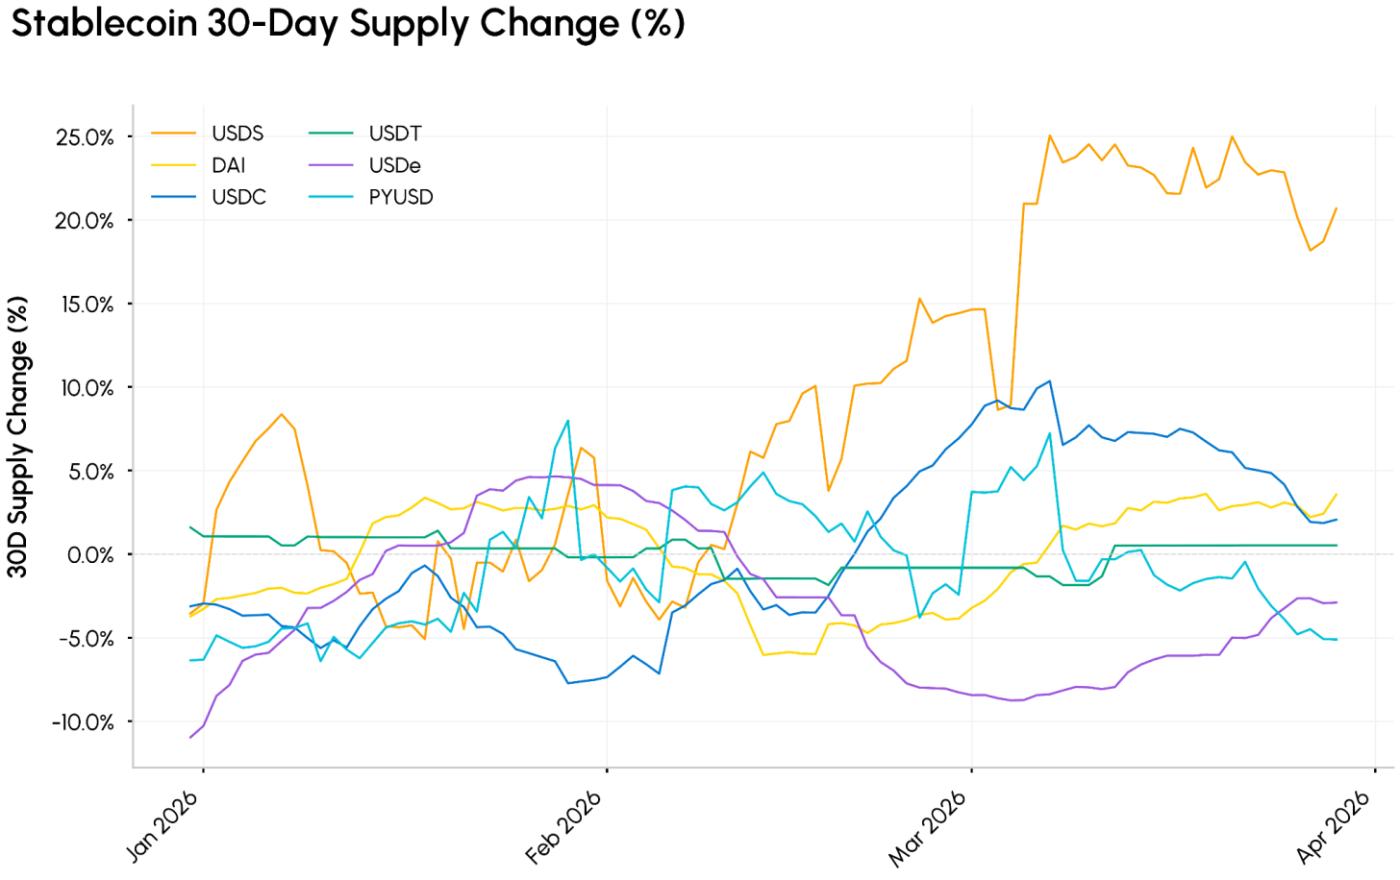Select the USDC legend label
1400x880 pixels.
click(238, 197)
